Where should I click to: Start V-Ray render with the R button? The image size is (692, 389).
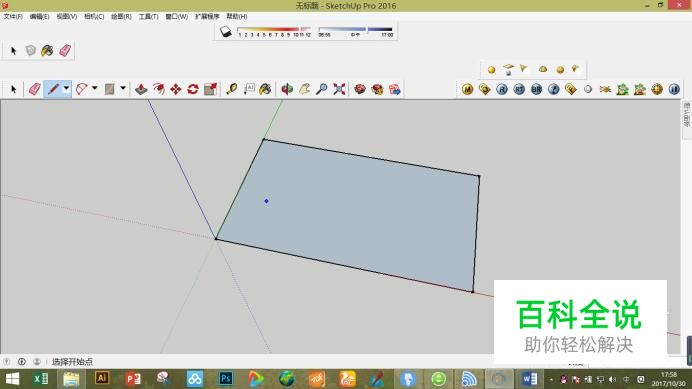[x=502, y=90]
